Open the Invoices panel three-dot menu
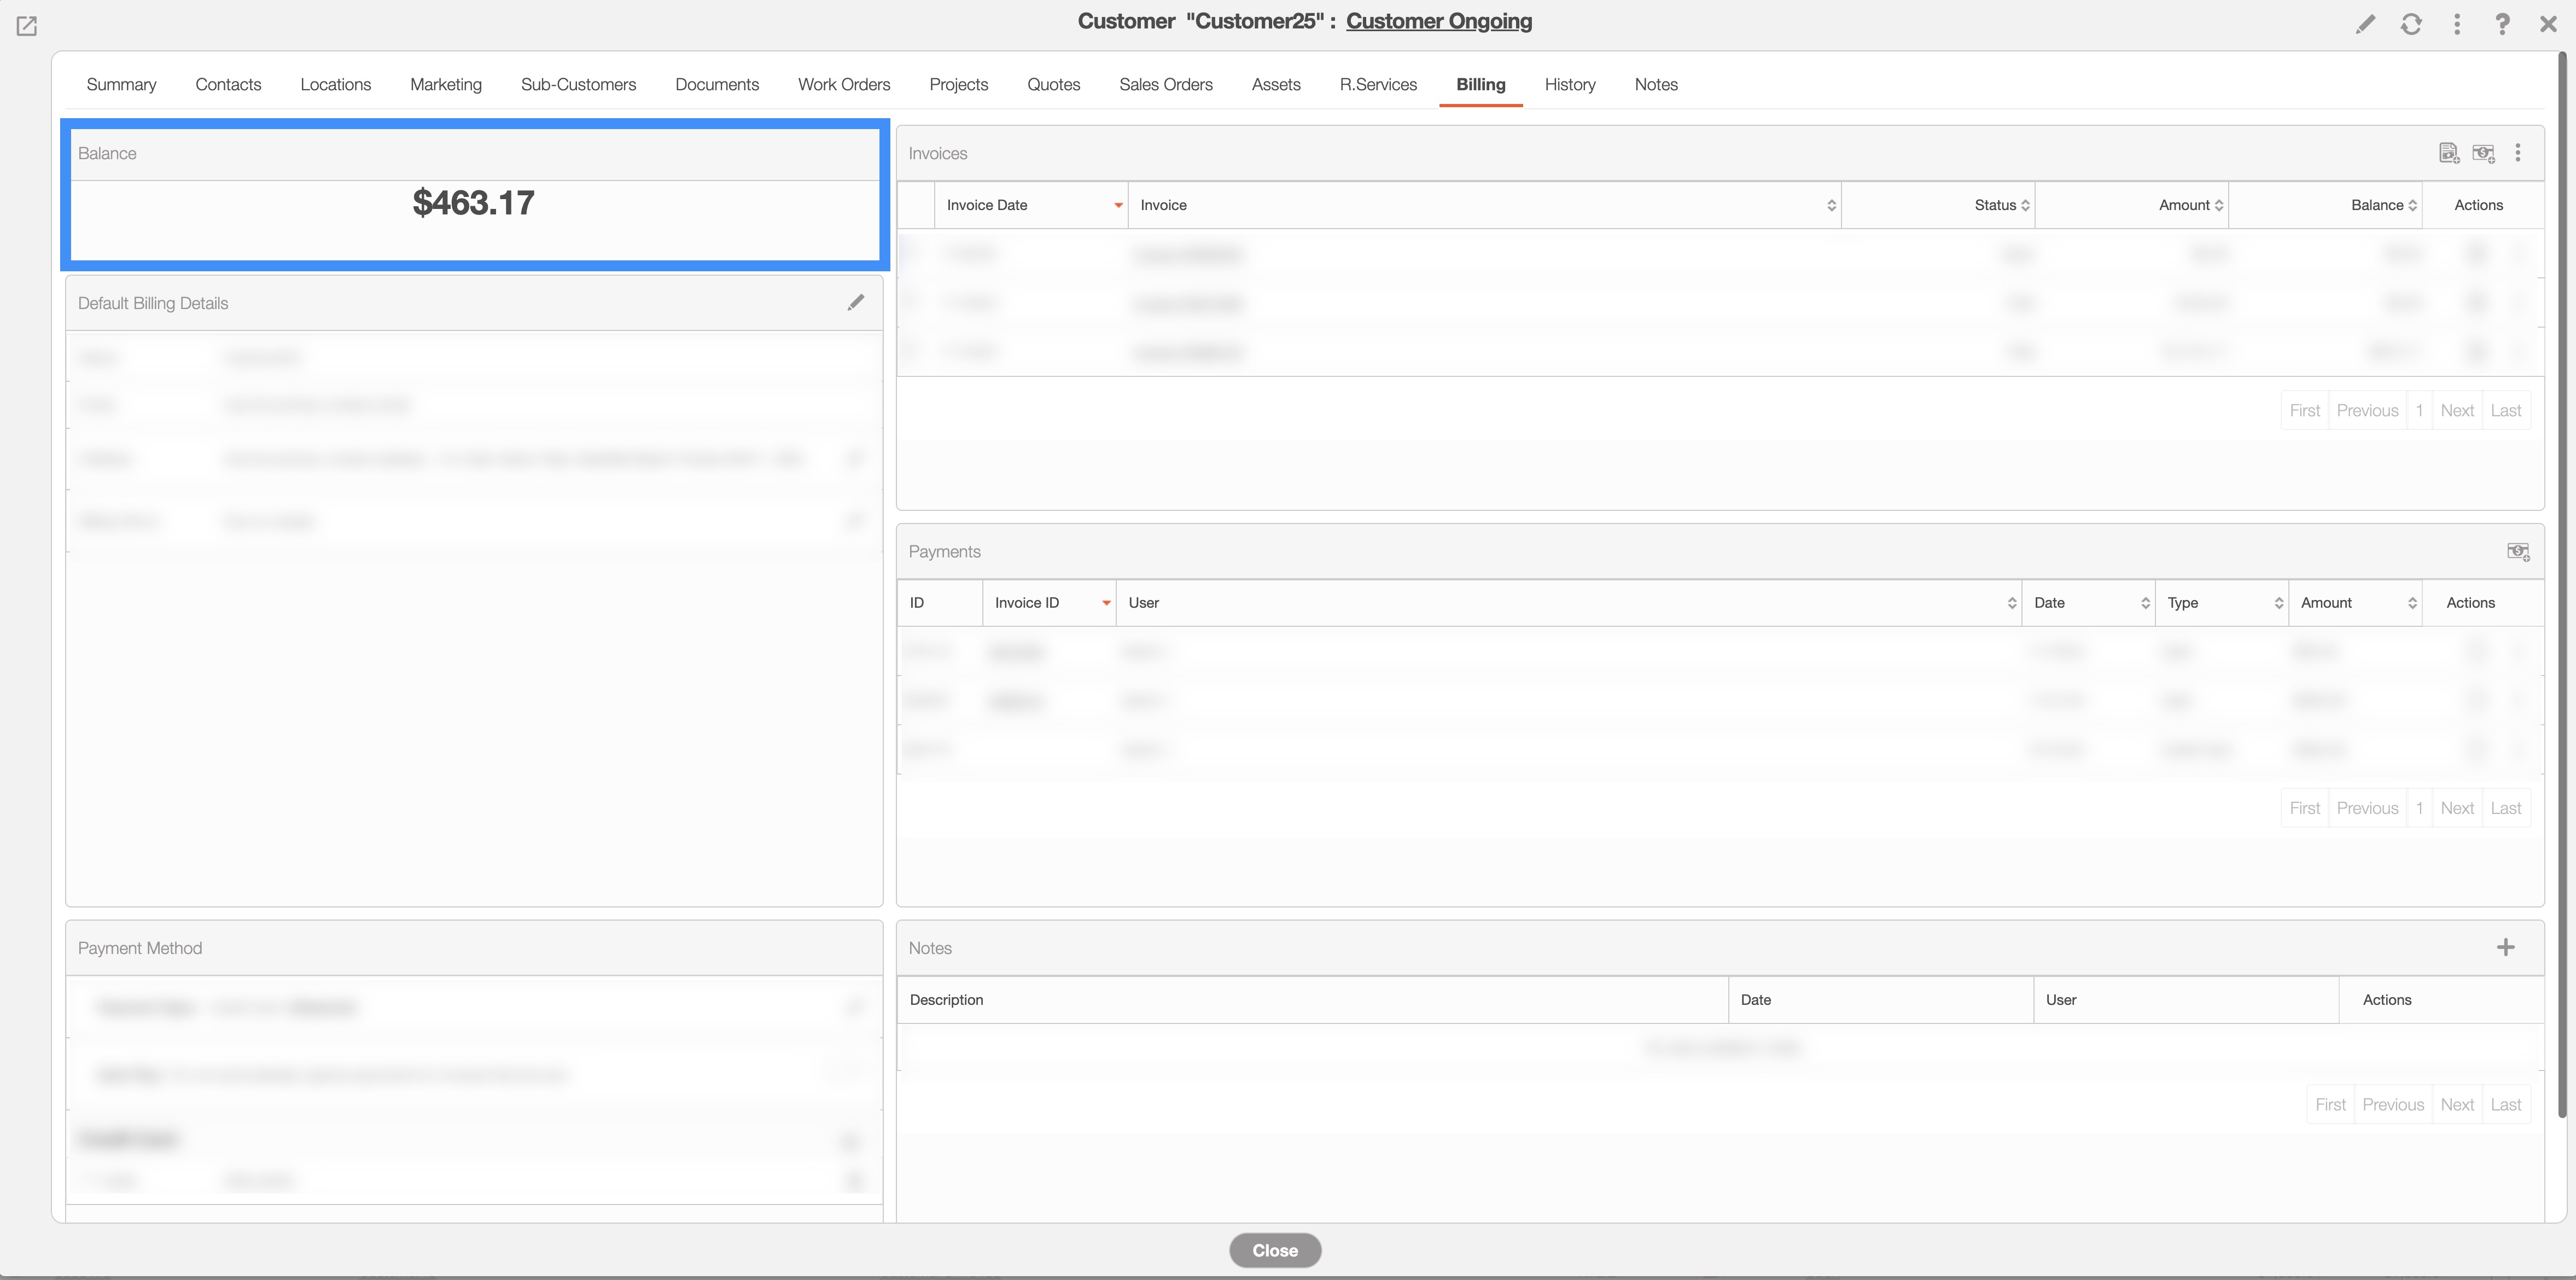 tap(2518, 153)
